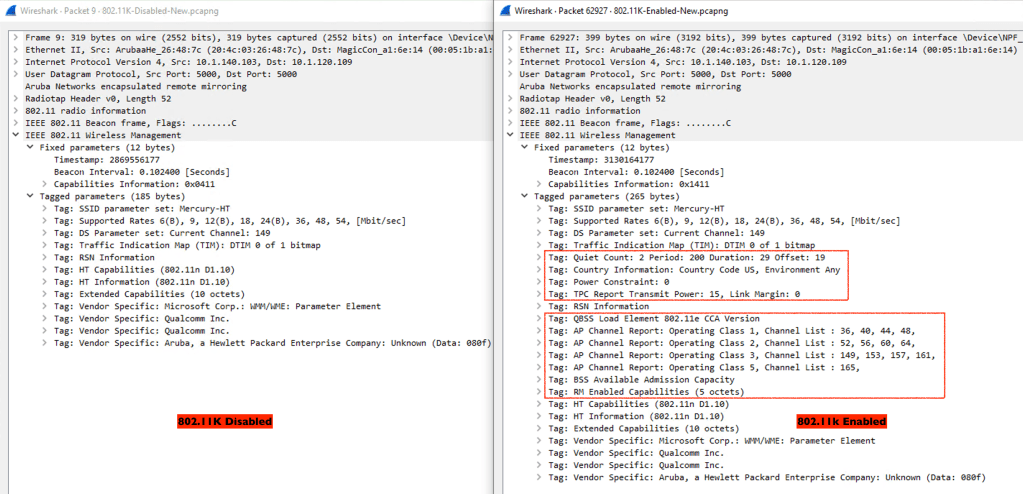The width and height of the screenshot is (1023, 494).
Task: Expand Capabilities Information: 0x0411 entry
Action: [x=44, y=184]
